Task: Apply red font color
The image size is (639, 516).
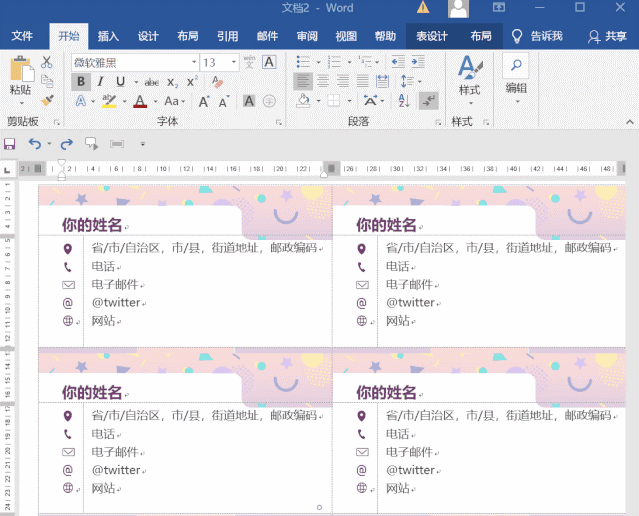Action: pyautogui.click(x=140, y=101)
